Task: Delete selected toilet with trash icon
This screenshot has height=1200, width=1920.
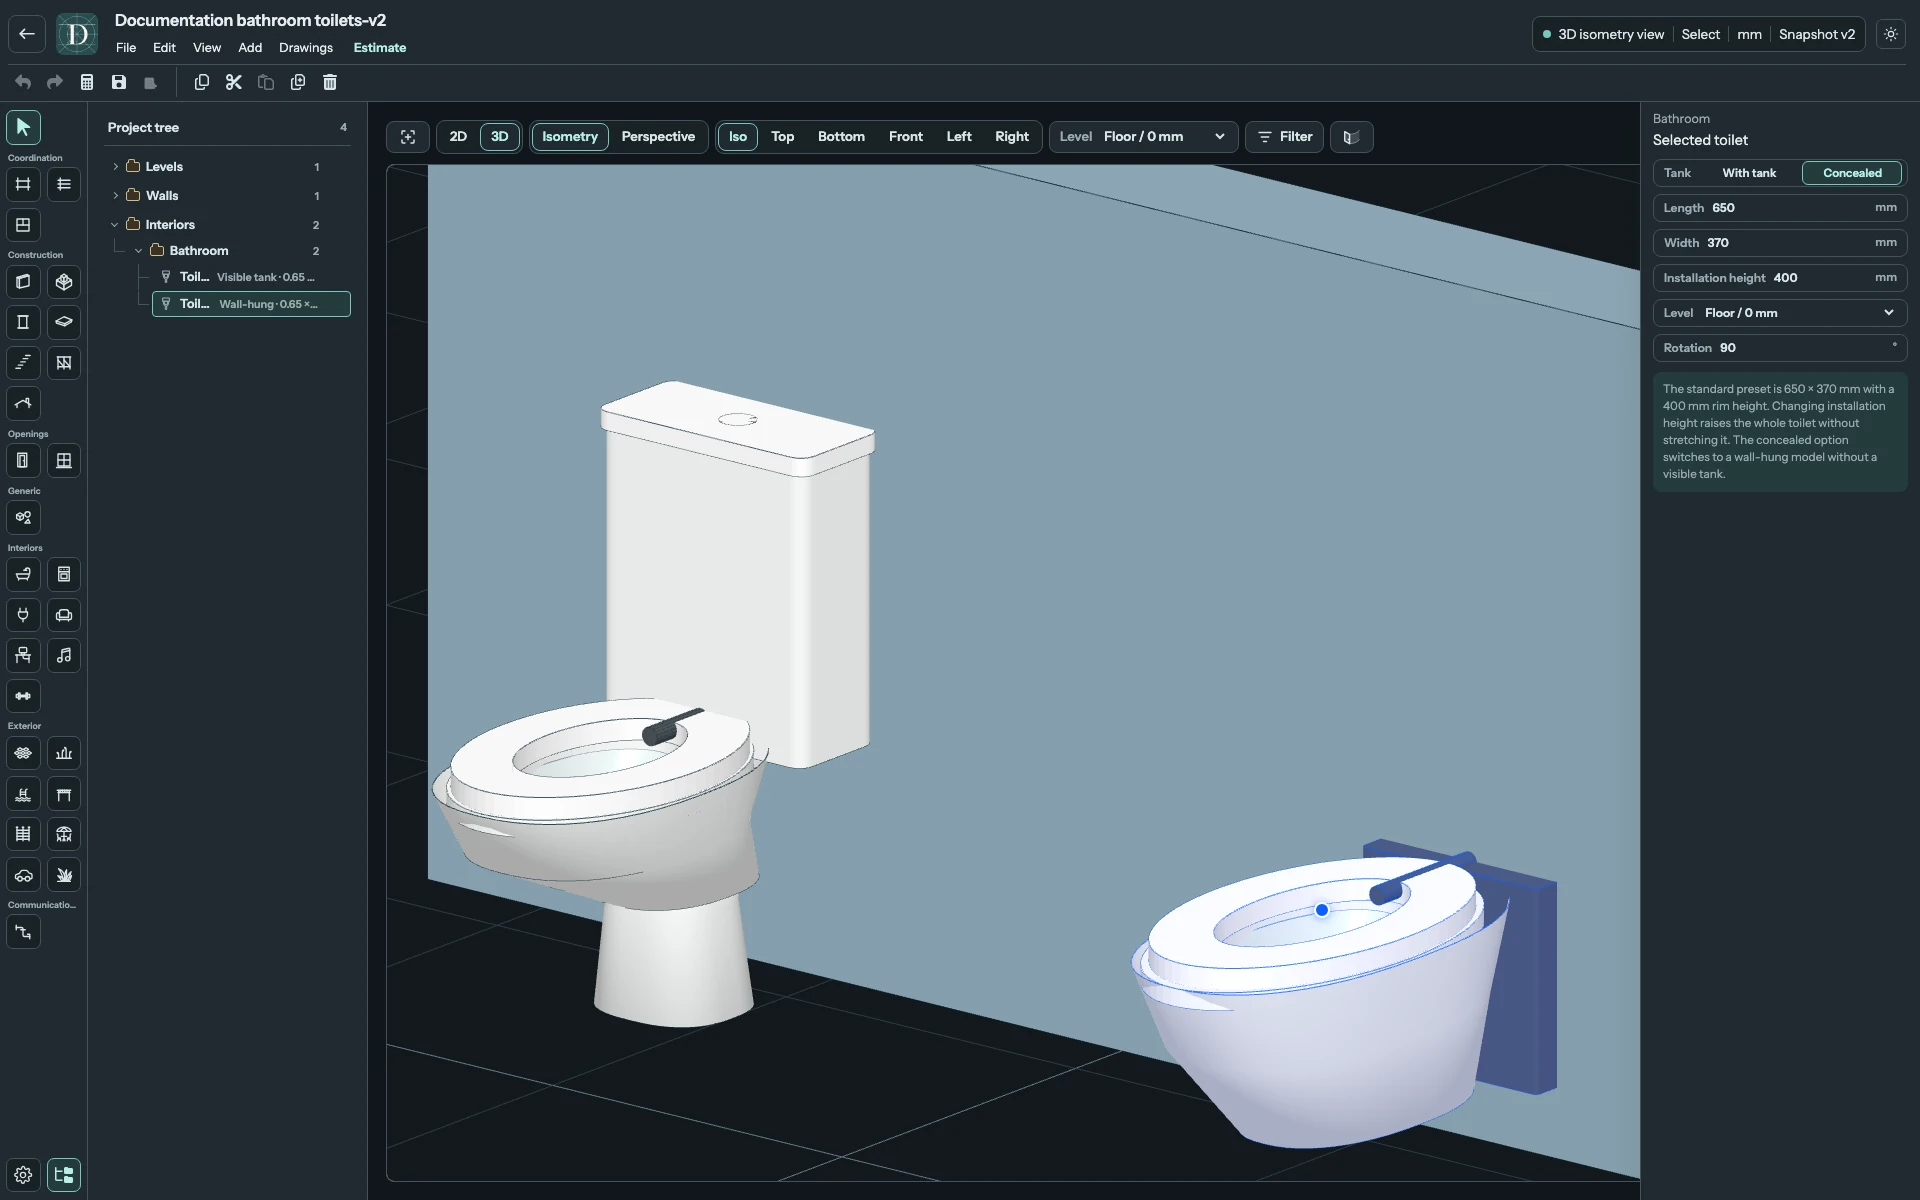Action: 330,82
